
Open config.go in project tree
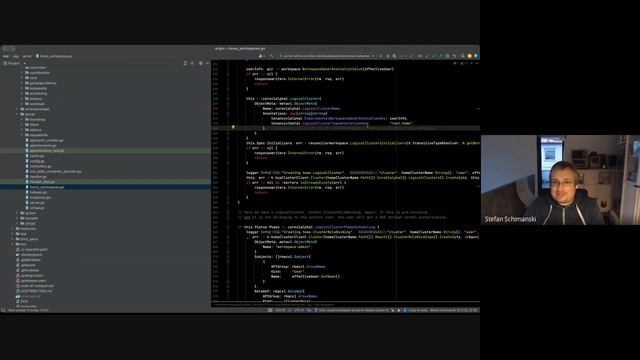(36, 161)
